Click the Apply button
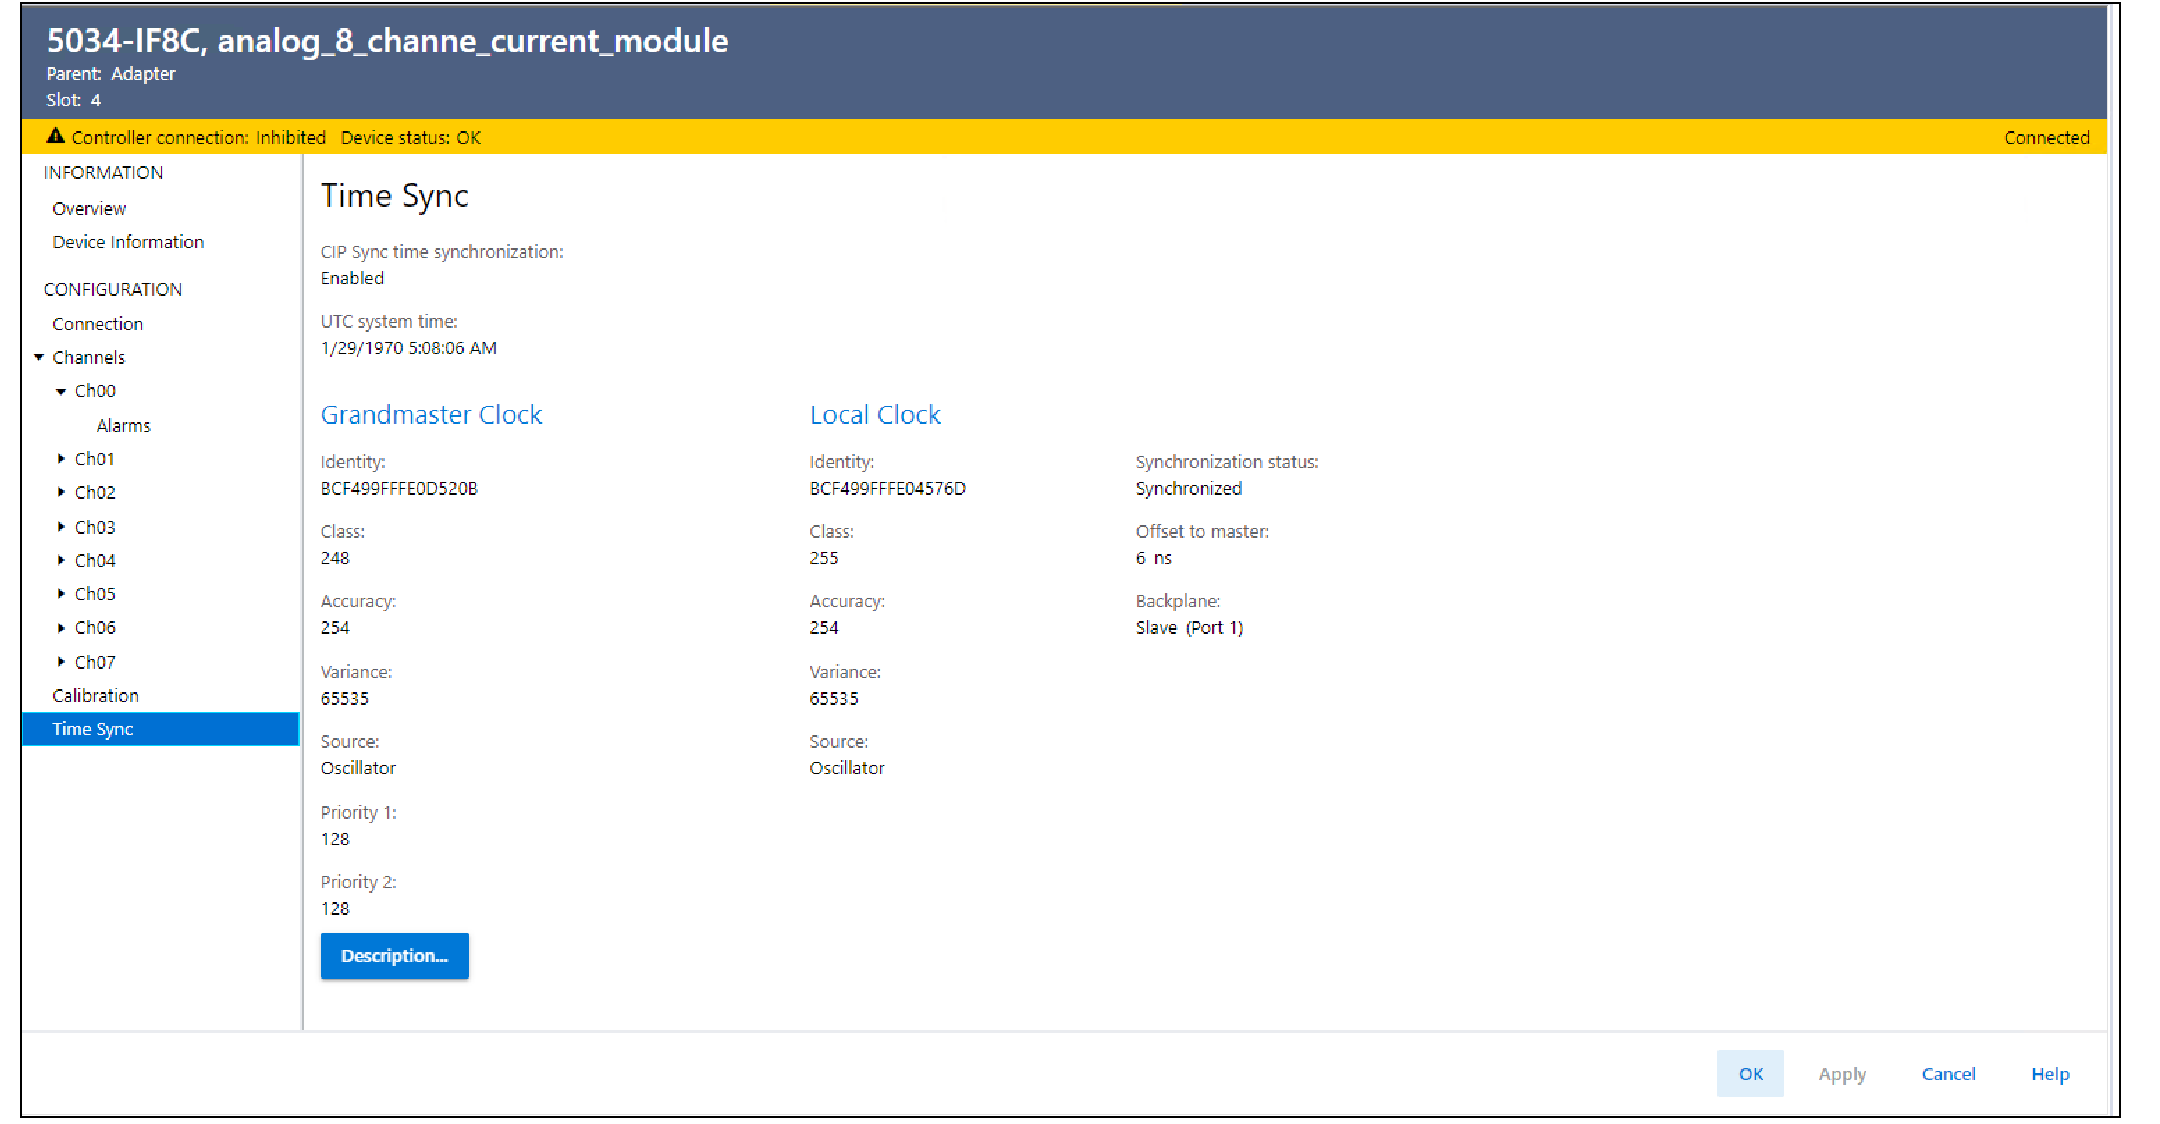The height and width of the screenshot is (1124, 2160). click(x=1842, y=1074)
